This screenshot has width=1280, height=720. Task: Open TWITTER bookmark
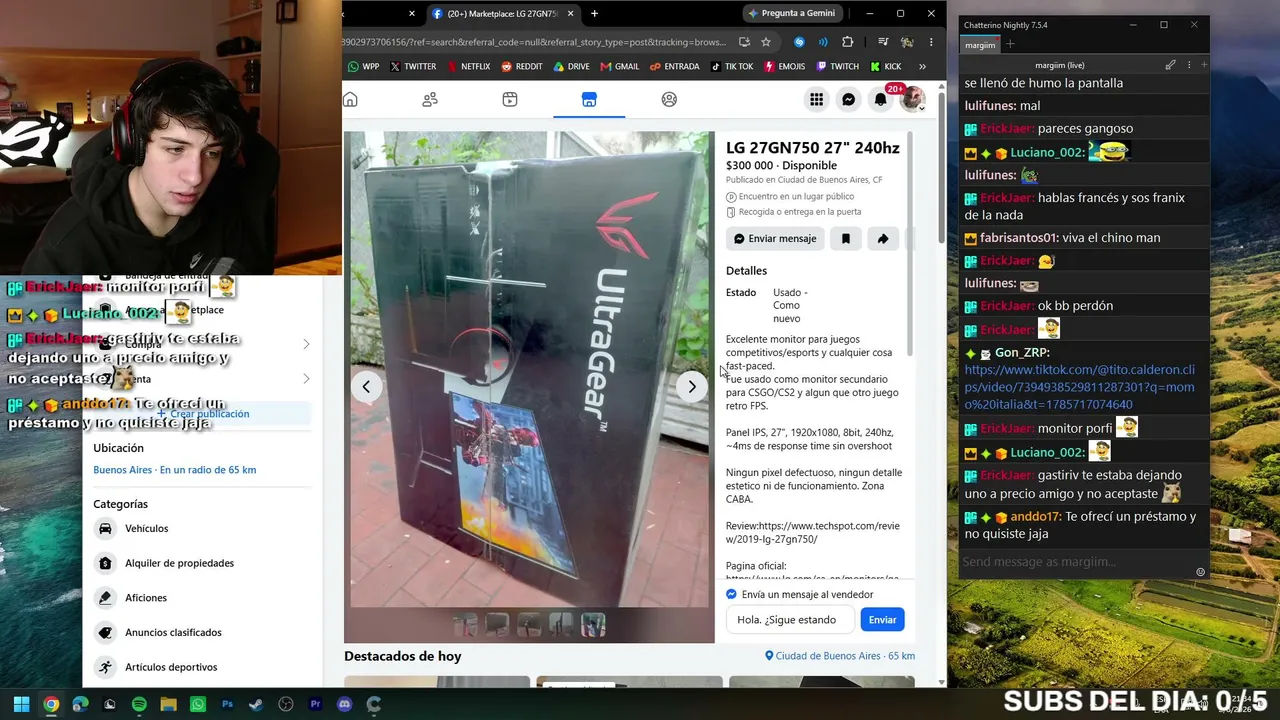413,67
